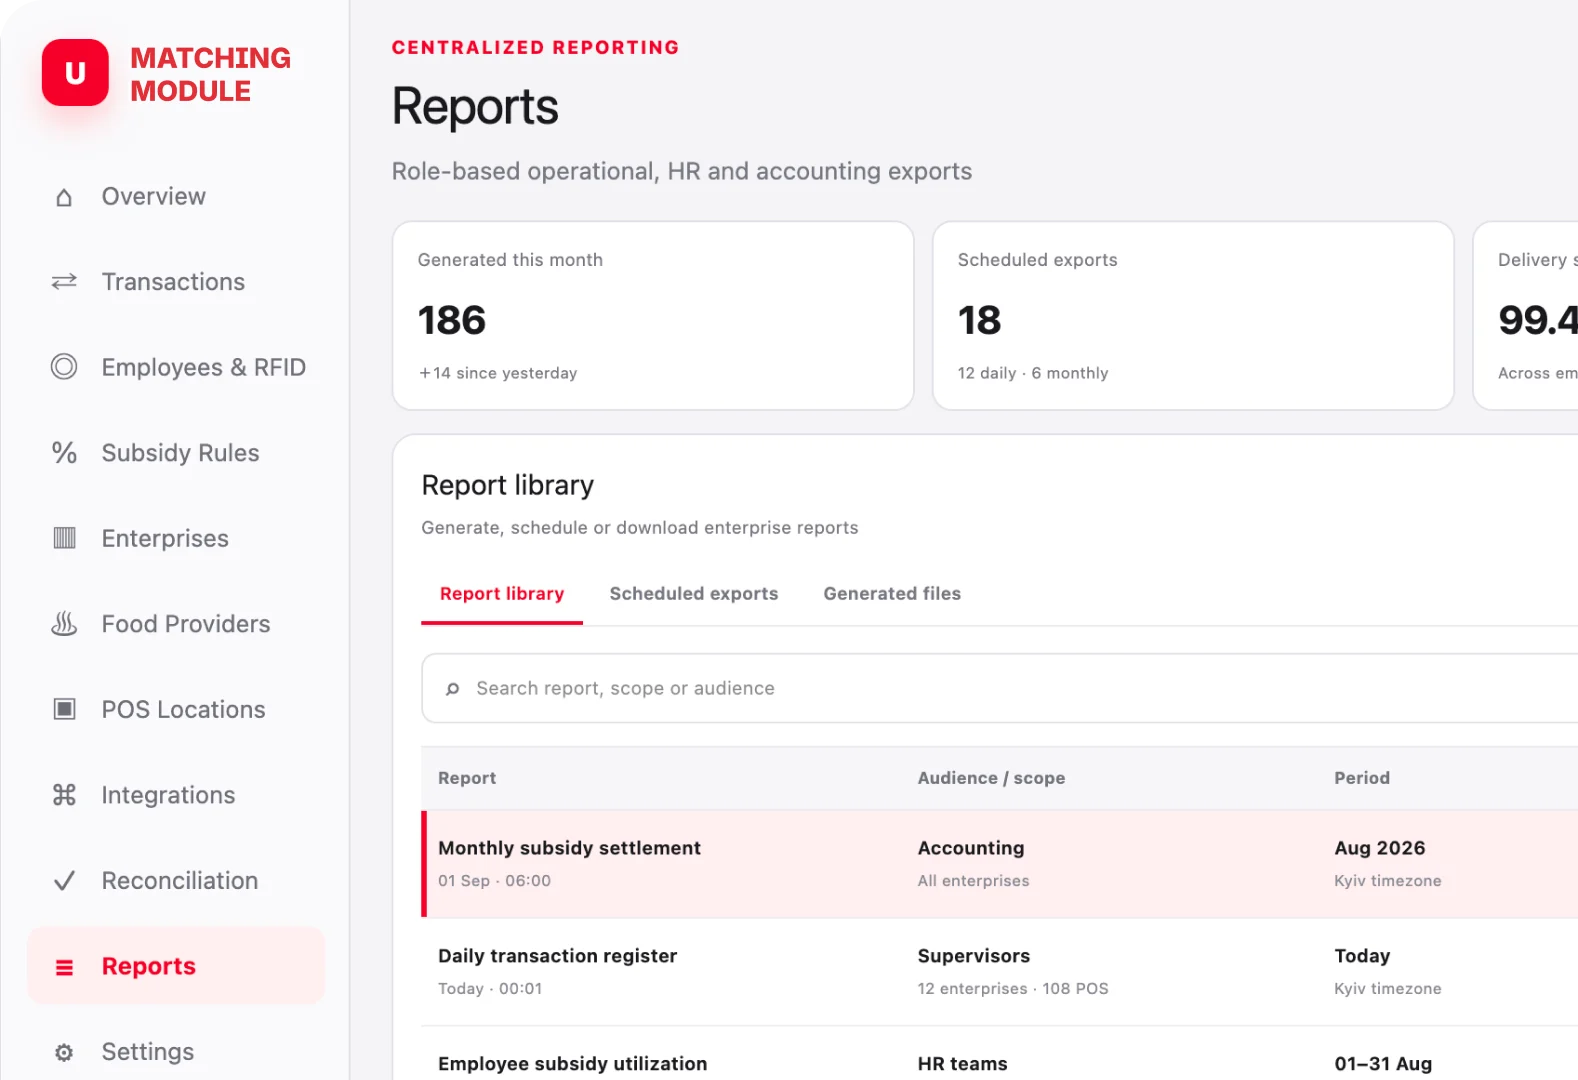1578x1080 pixels.
Task: Navigate to Food Providers
Action: [176, 624]
